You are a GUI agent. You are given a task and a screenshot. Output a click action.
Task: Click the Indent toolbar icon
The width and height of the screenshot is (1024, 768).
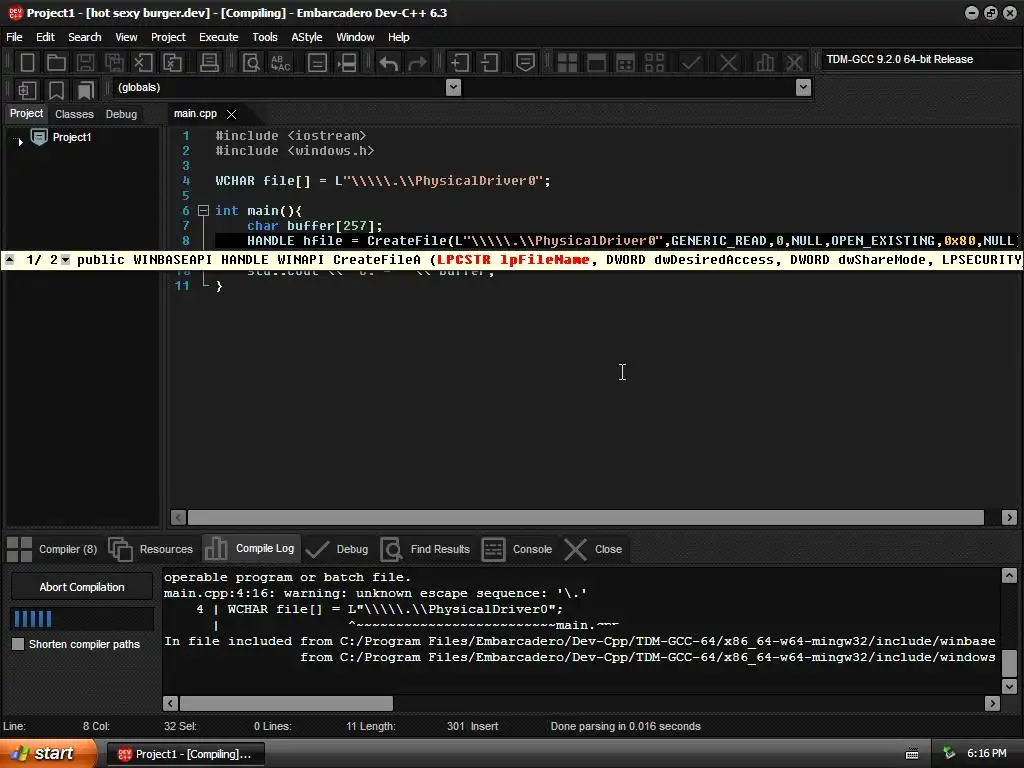(460, 63)
